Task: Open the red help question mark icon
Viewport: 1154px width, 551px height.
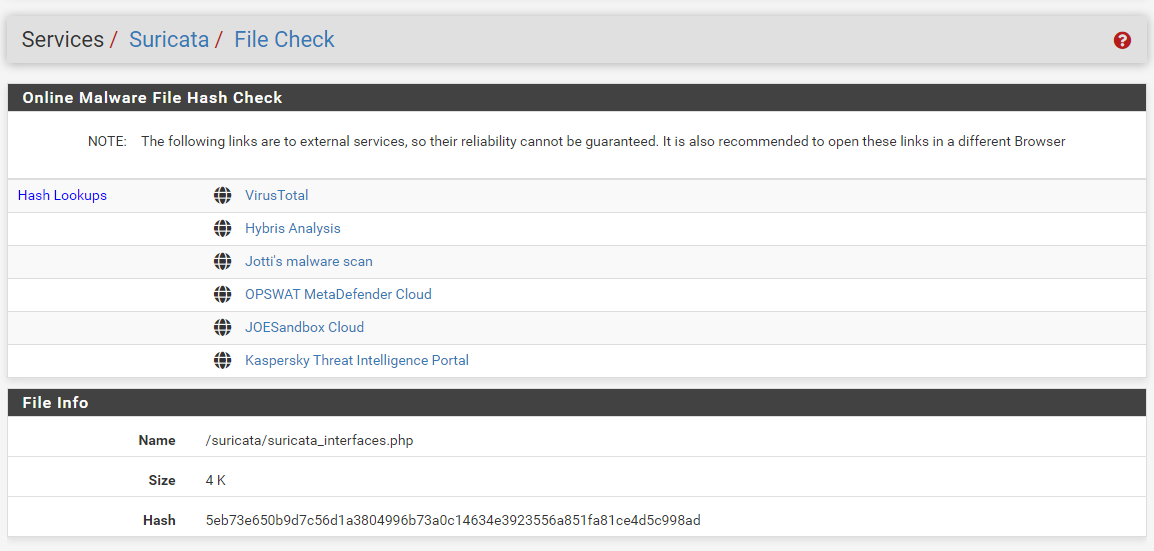Action: (1122, 40)
